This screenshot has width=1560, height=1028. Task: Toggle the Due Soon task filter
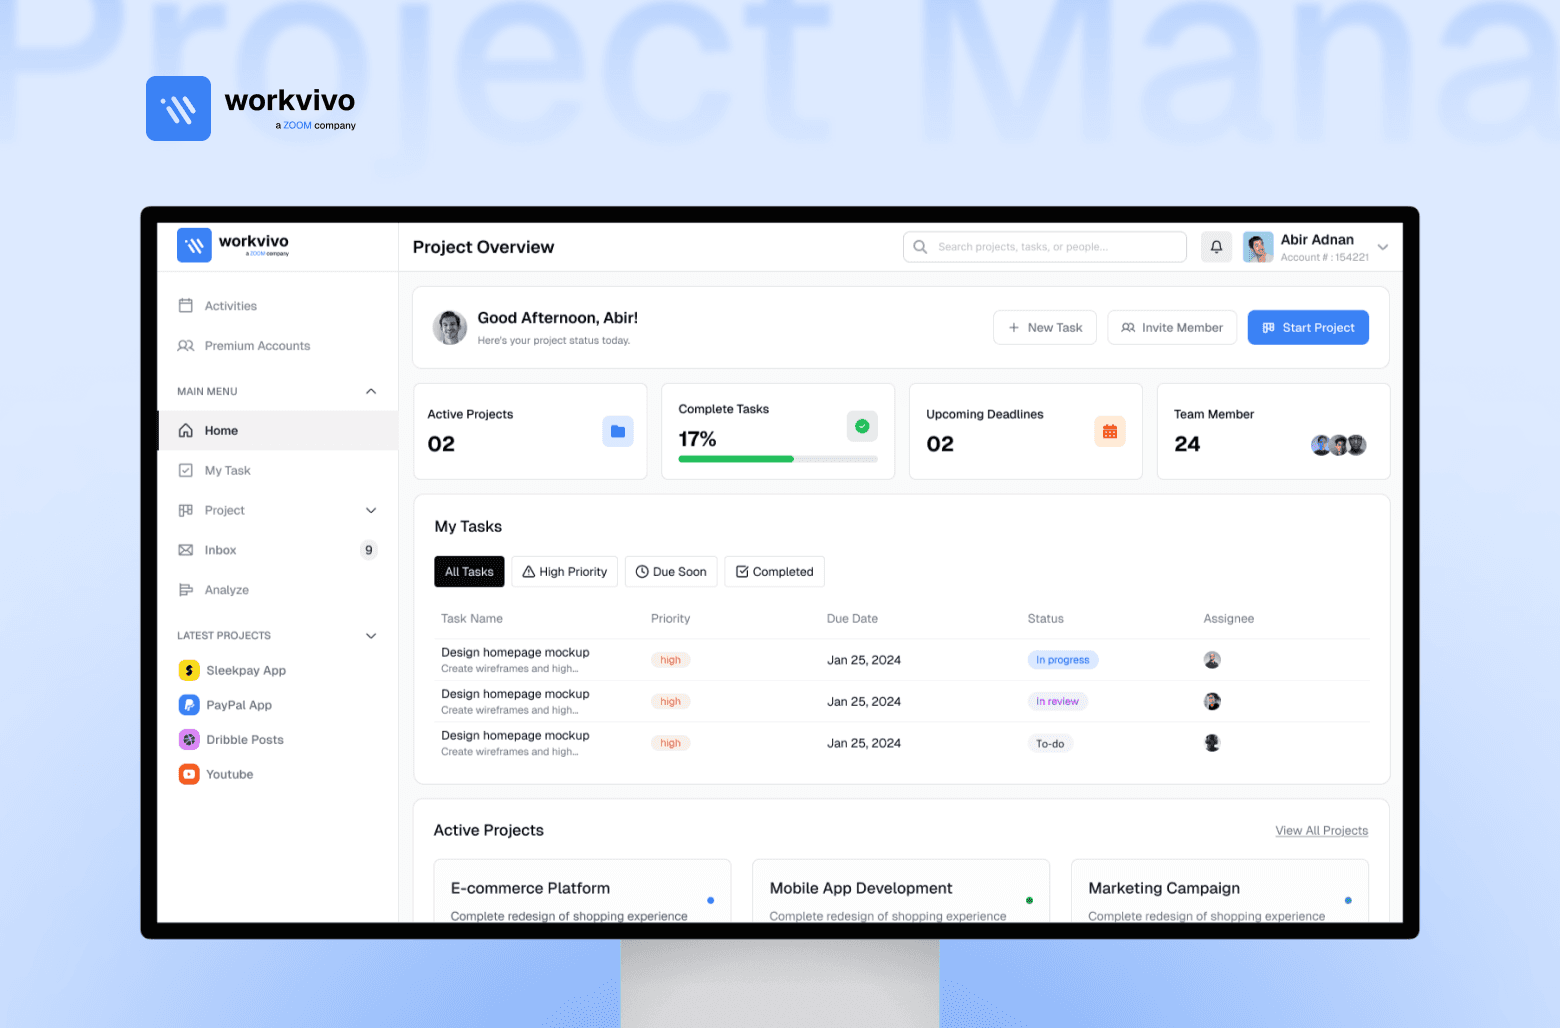pyautogui.click(x=671, y=571)
